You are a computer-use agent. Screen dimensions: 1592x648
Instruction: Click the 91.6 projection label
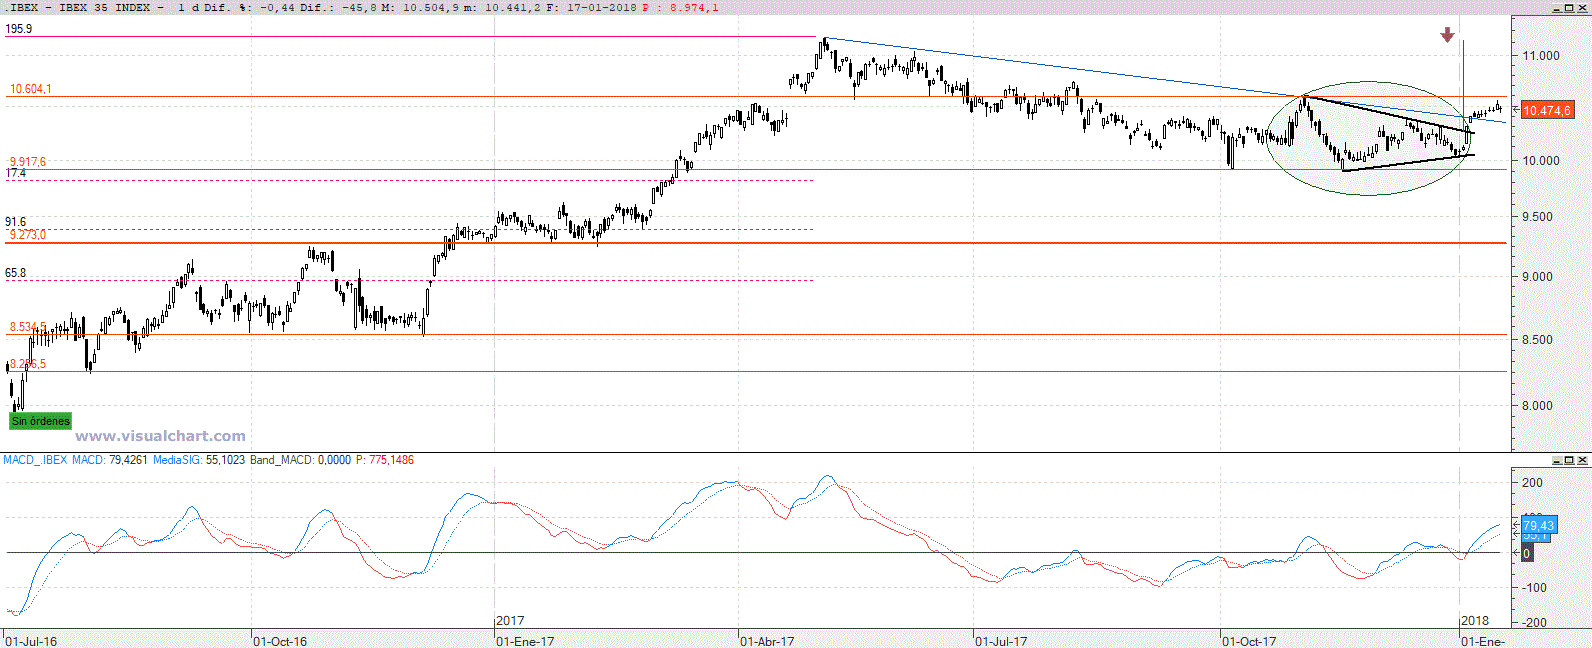(16, 222)
